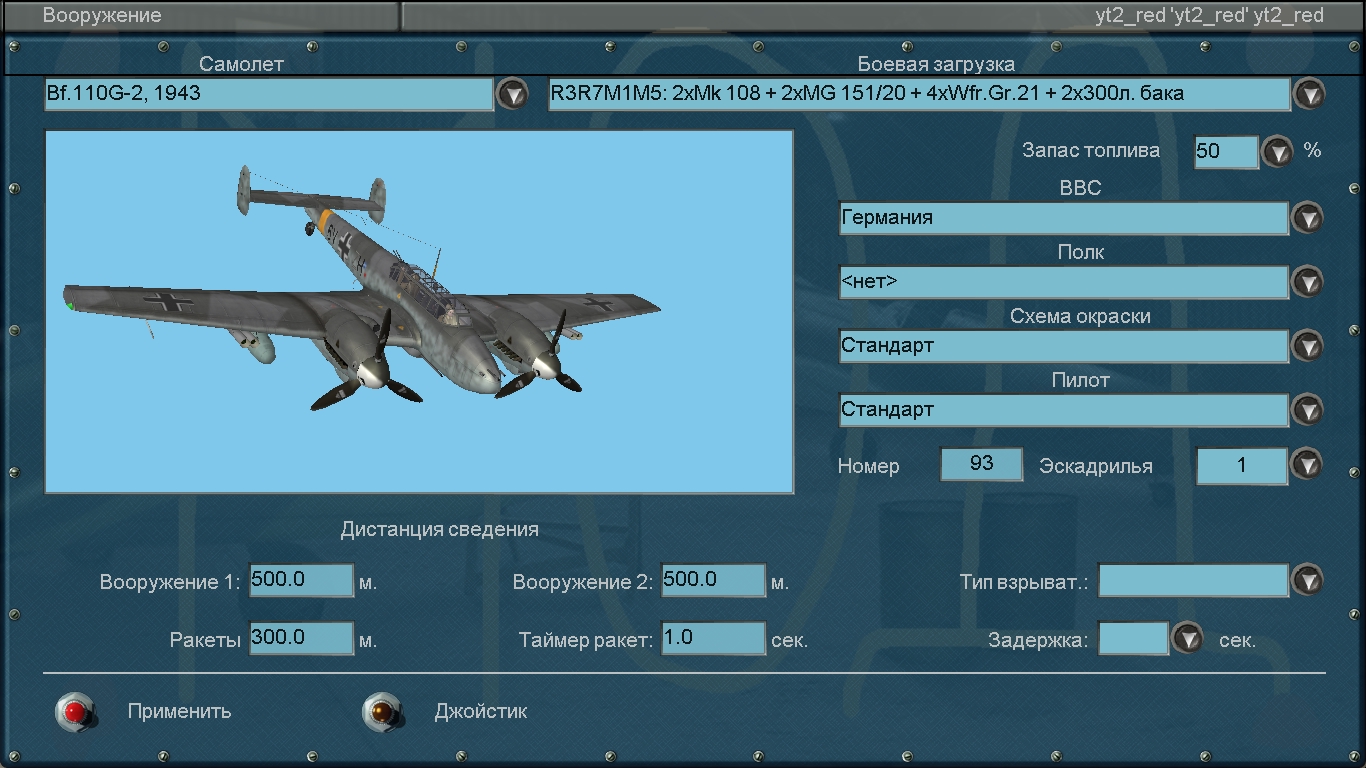The width and height of the screenshot is (1366, 768).
Task: Click the Схема окраски Стандарт field
Action: coord(1064,346)
